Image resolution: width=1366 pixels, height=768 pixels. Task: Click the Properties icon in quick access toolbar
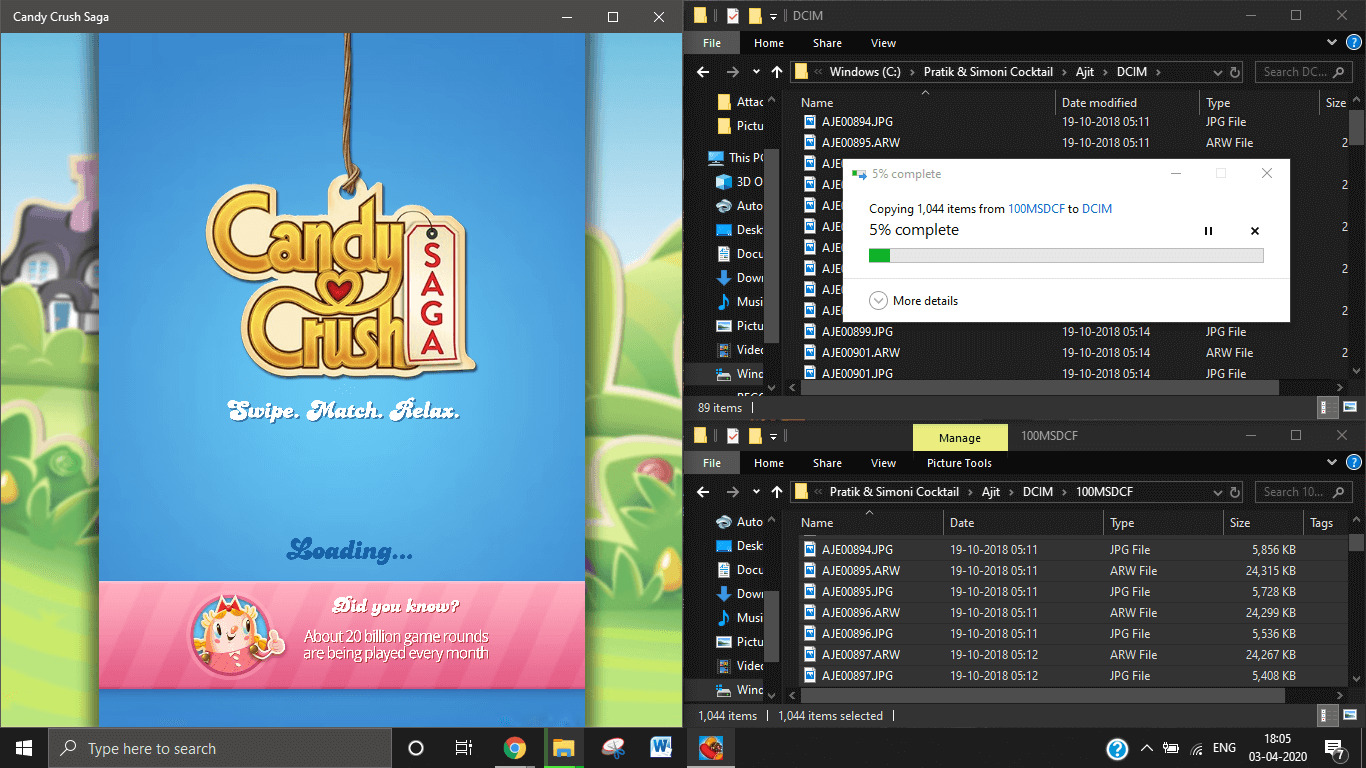pos(733,15)
